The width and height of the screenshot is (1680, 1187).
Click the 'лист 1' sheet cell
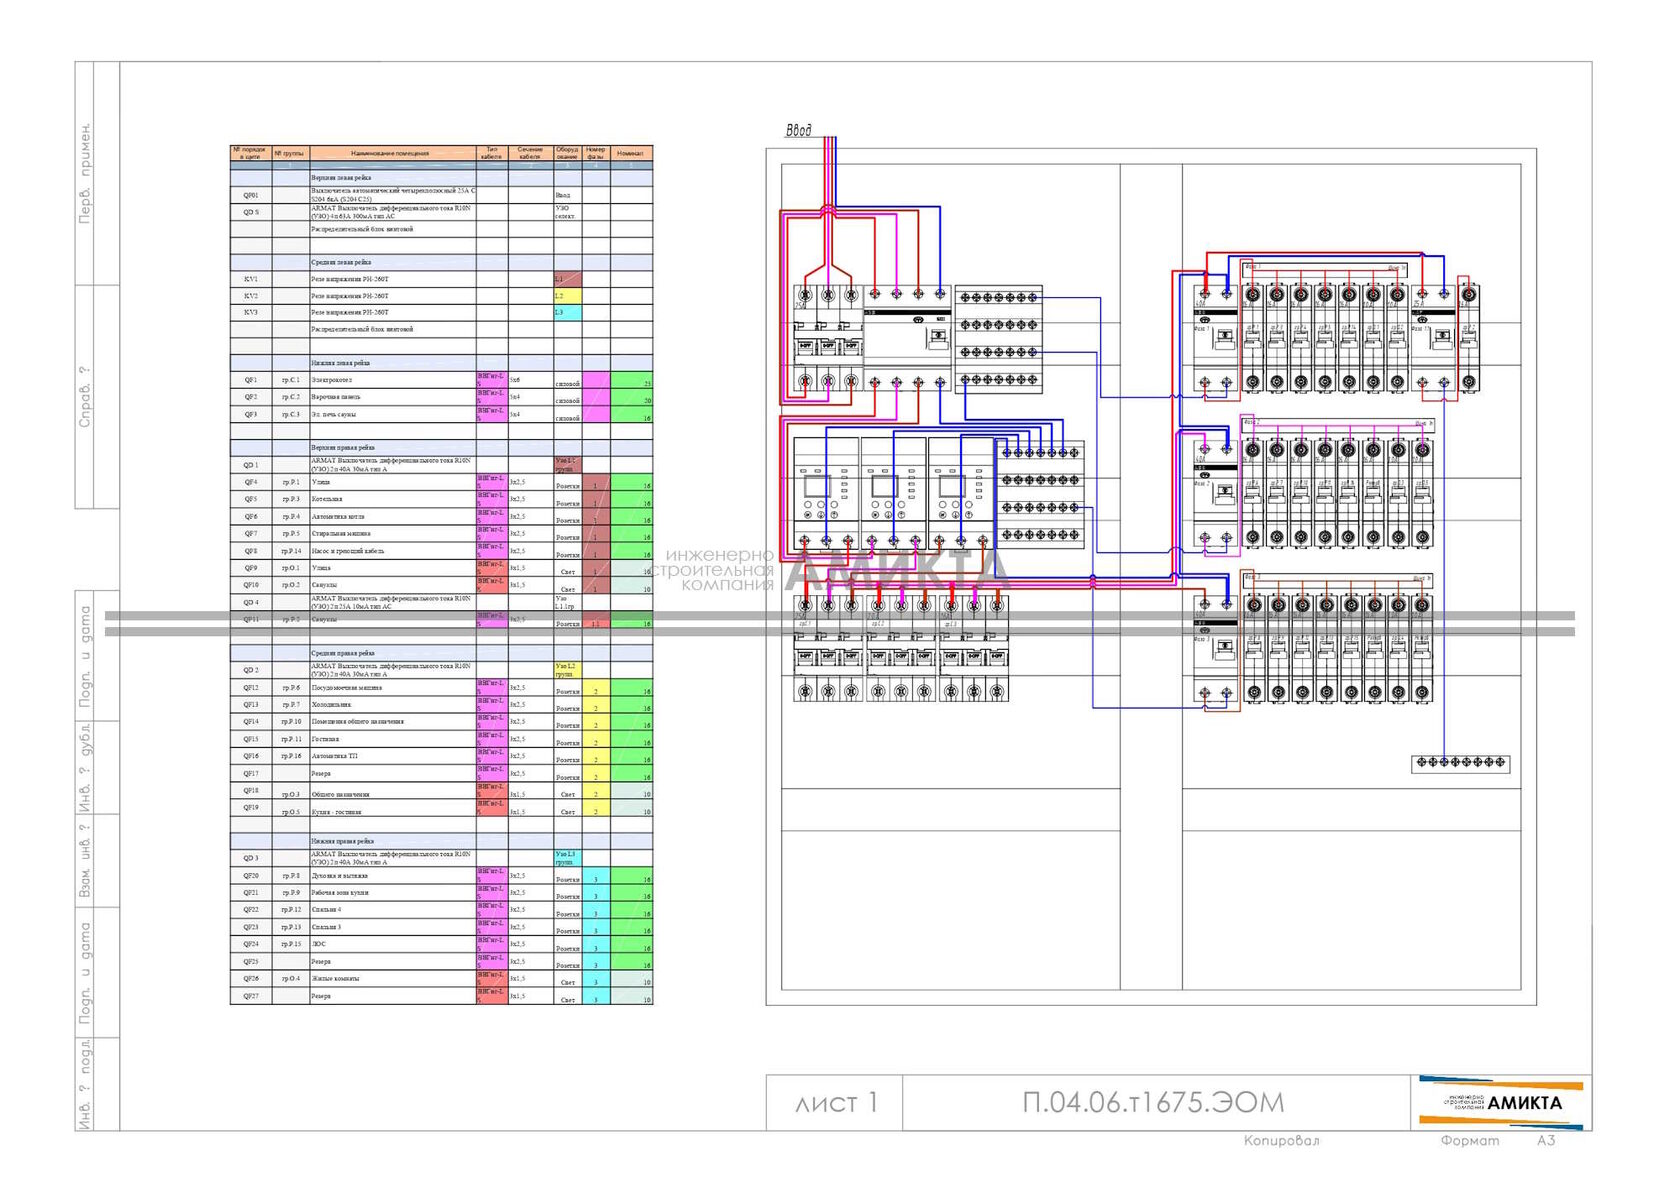coord(835,1103)
